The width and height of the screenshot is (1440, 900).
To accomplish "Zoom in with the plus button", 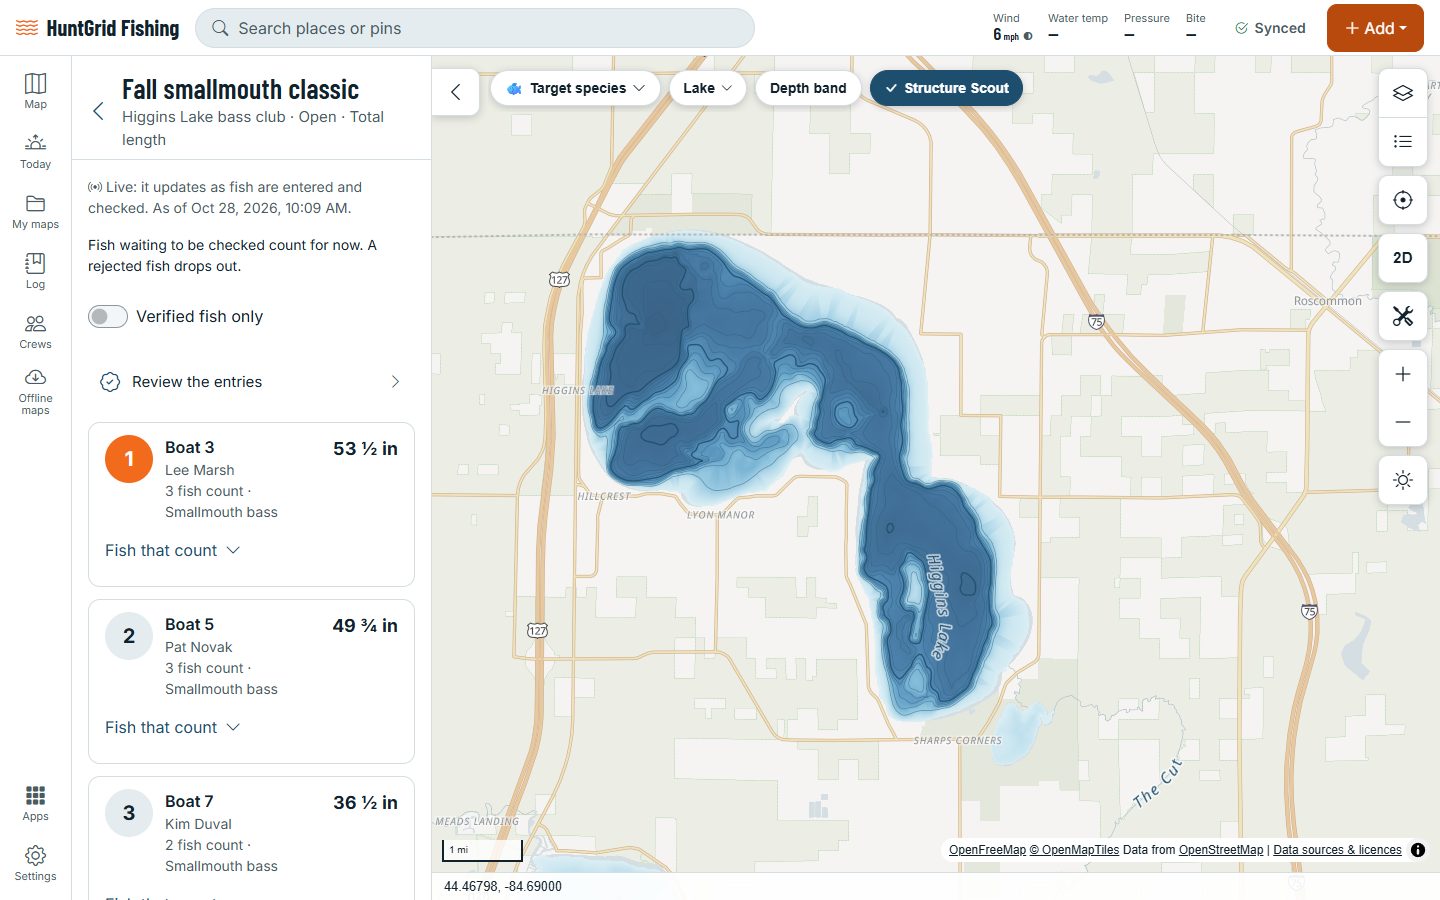I will (1403, 374).
